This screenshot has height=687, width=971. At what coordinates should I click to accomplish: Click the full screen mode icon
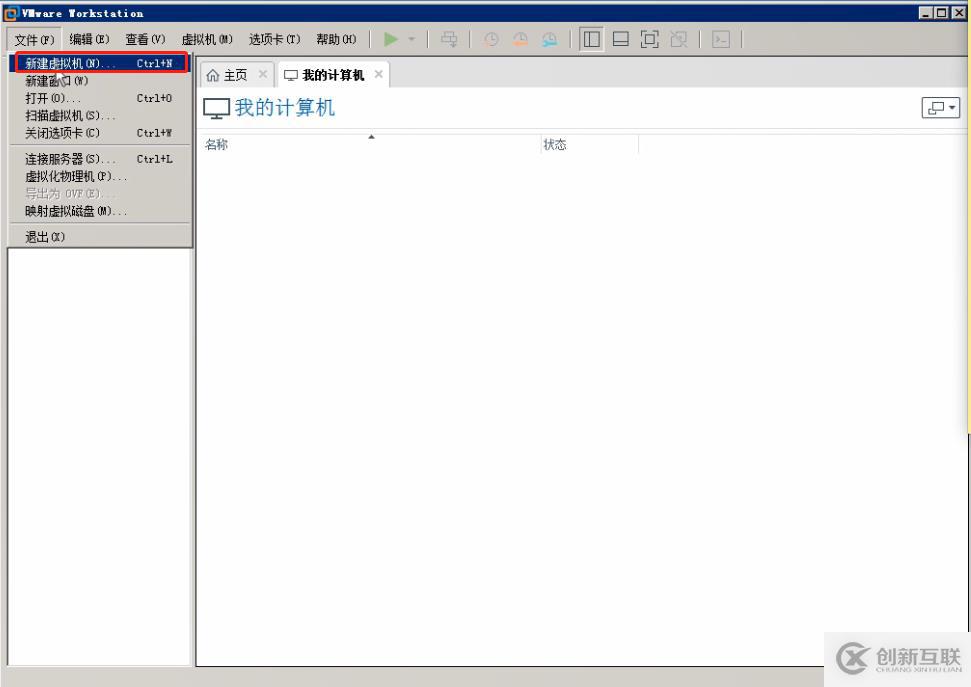point(650,40)
